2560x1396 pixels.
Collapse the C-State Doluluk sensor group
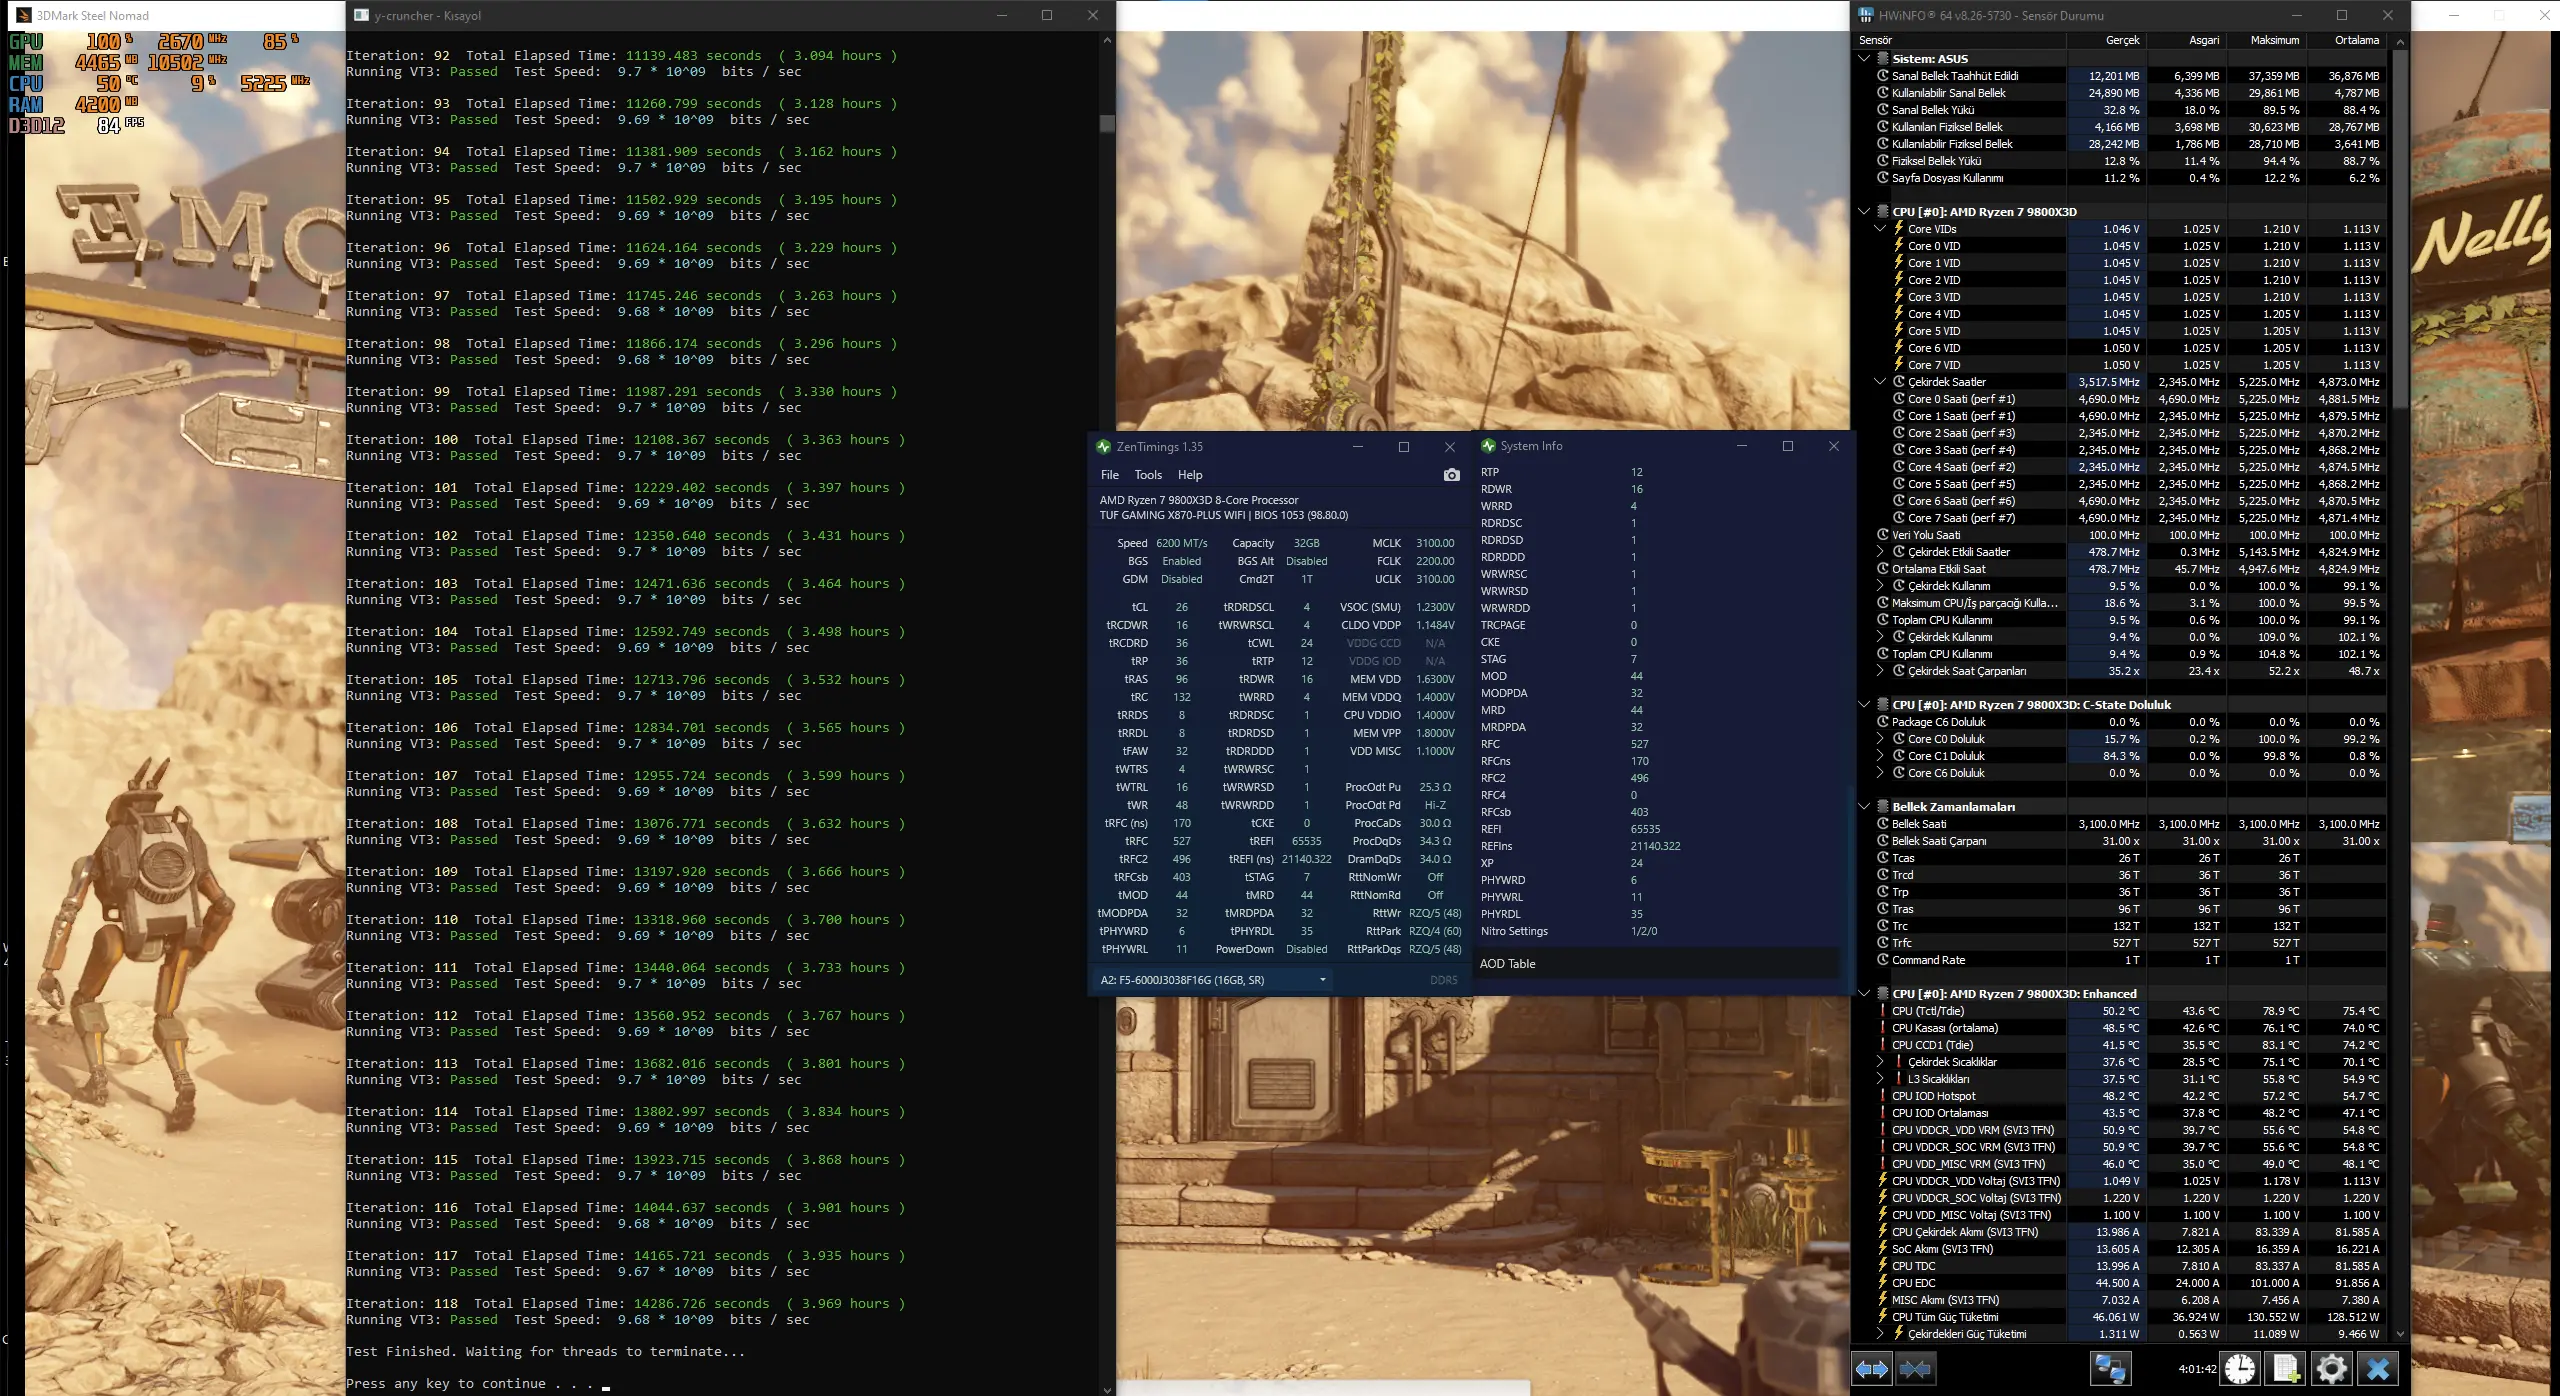(x=1864, y=704)
